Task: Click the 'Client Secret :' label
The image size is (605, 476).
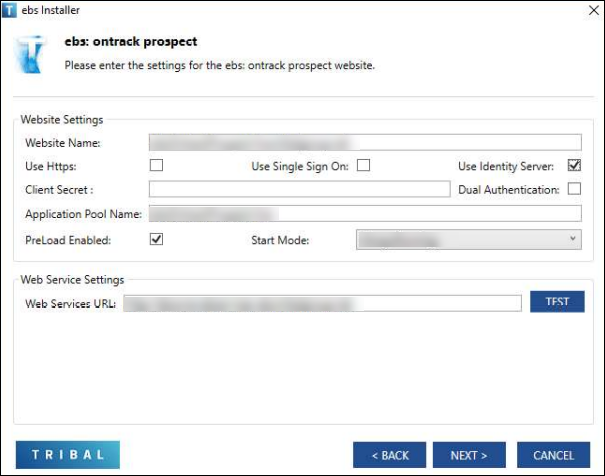Action: tap(59, 190)
